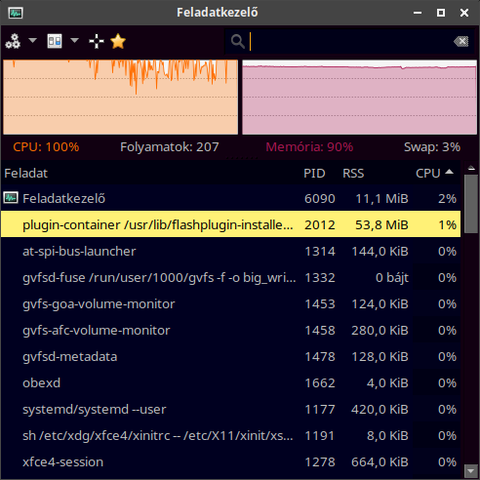
Task: Select the gvfs-afc-volume-monitor process
Action: click(x=231, y=330)
